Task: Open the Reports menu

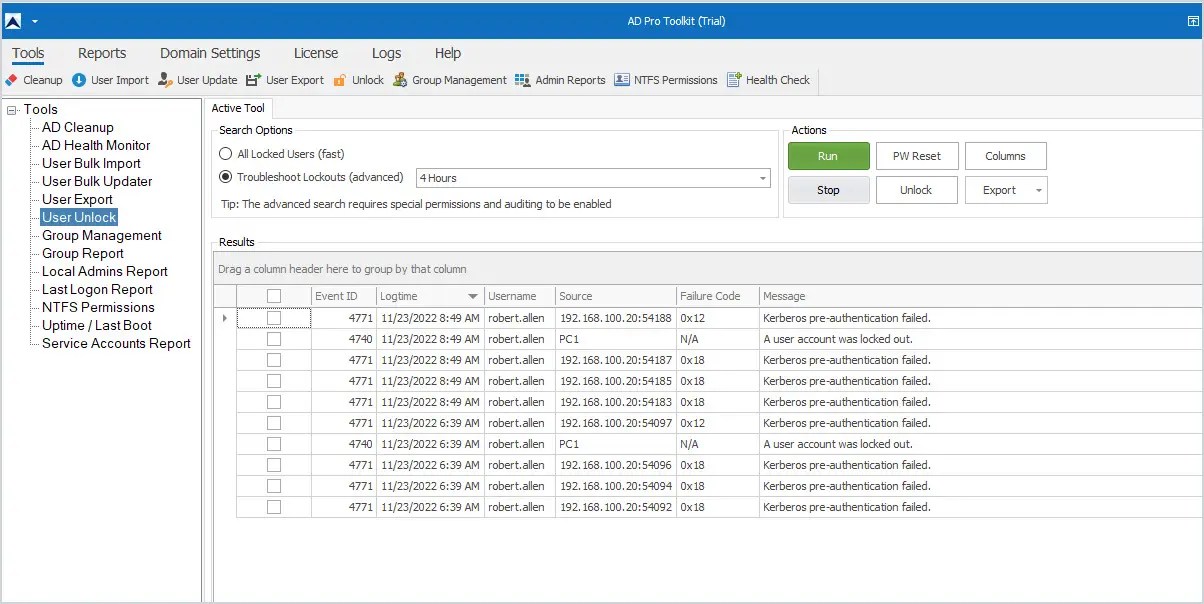Action: [101, 53]
